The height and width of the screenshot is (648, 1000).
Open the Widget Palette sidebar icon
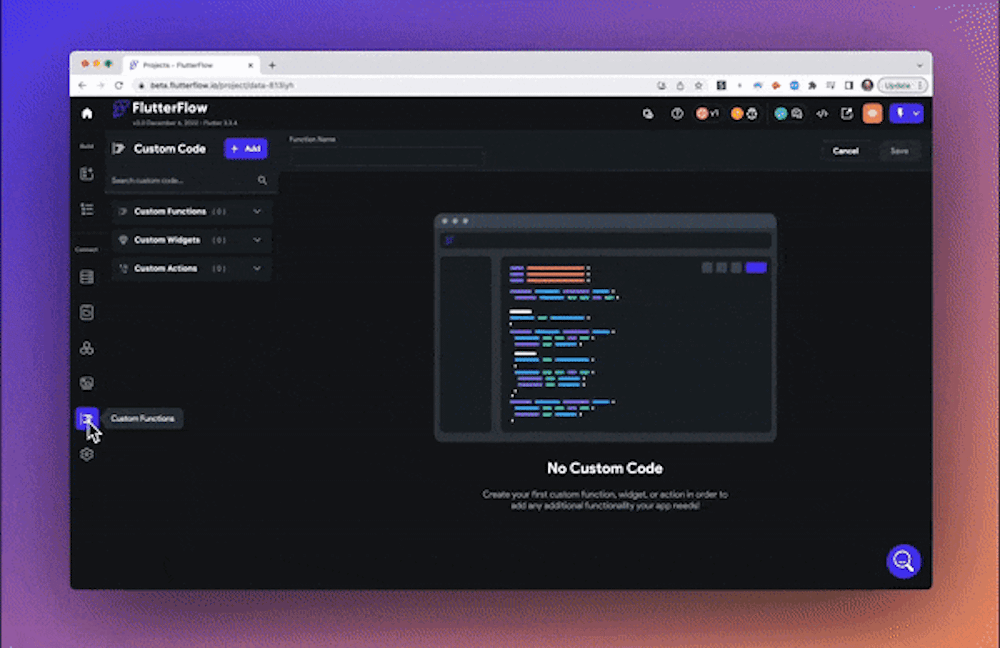point(87,174)
